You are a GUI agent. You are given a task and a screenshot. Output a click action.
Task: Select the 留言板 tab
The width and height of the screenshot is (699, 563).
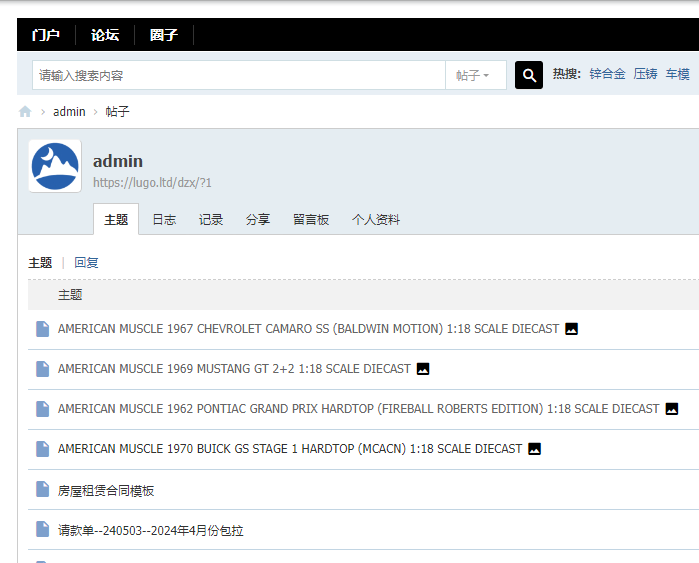311,220
